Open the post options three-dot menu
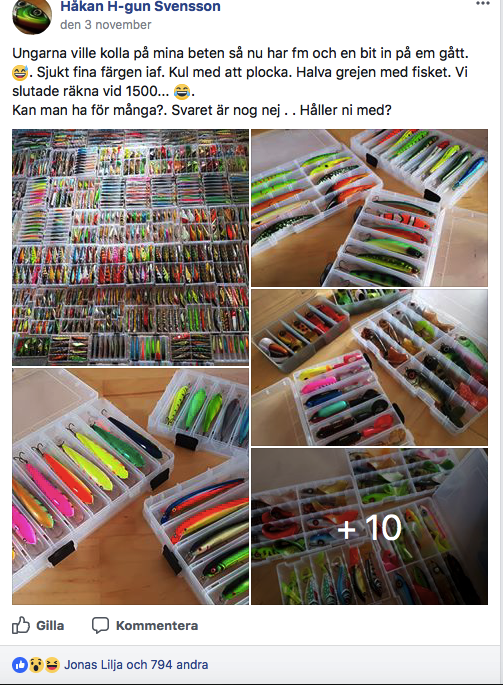Screen dimensions: 503x685 click(x=482, y=3)
